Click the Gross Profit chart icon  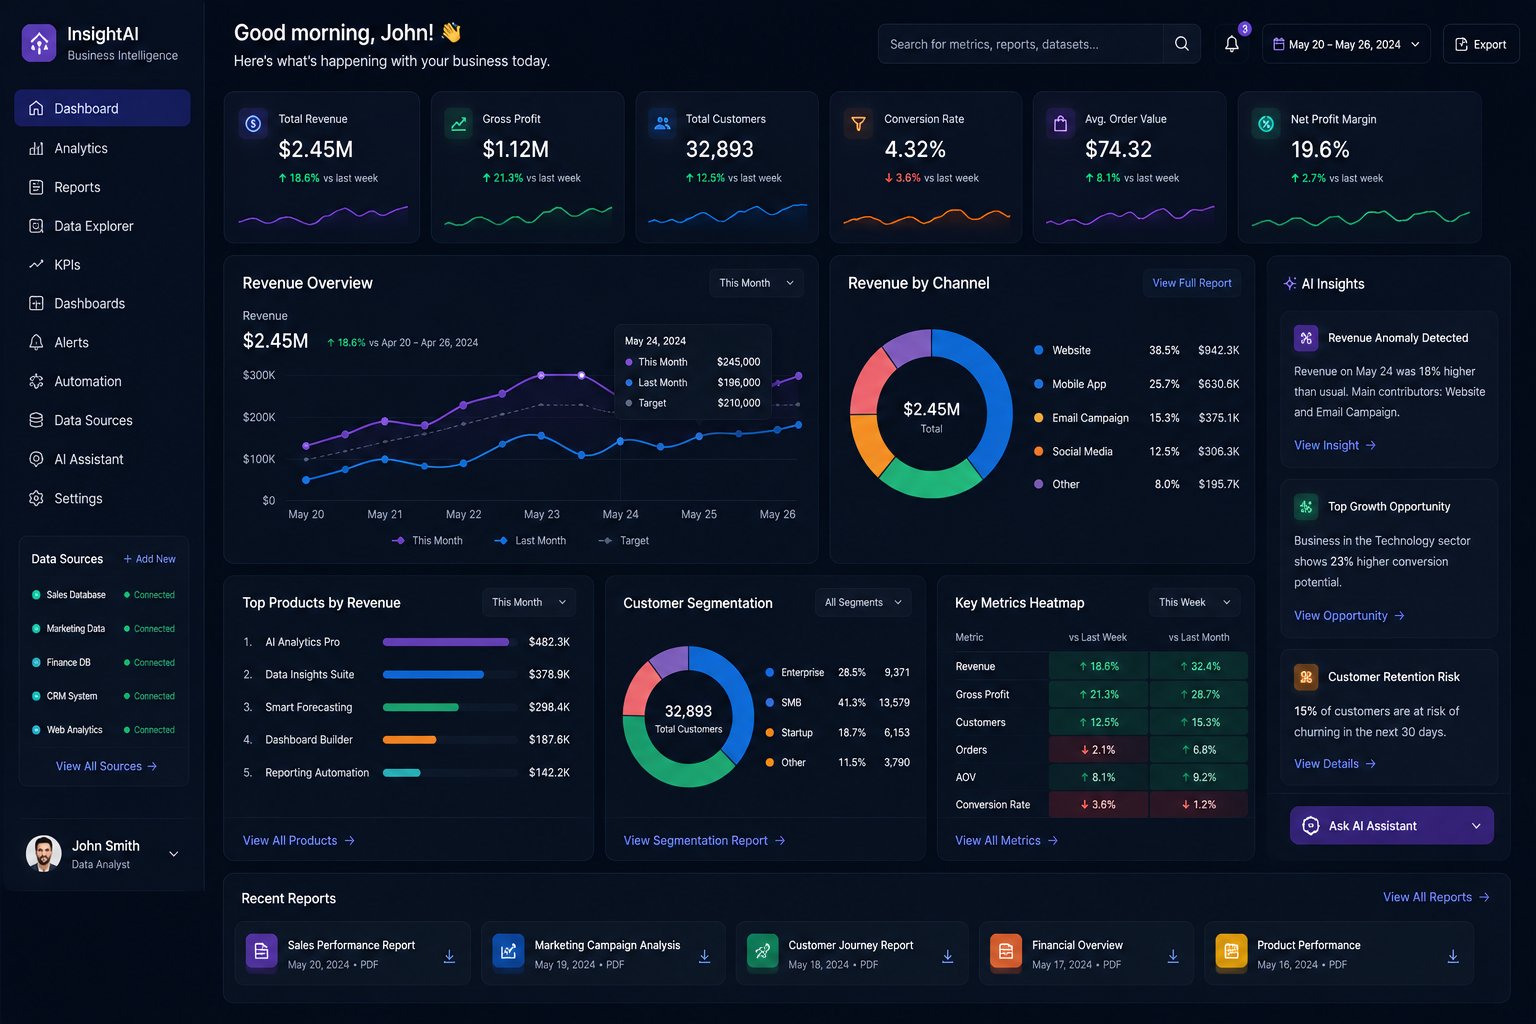[x=458, y=123]
